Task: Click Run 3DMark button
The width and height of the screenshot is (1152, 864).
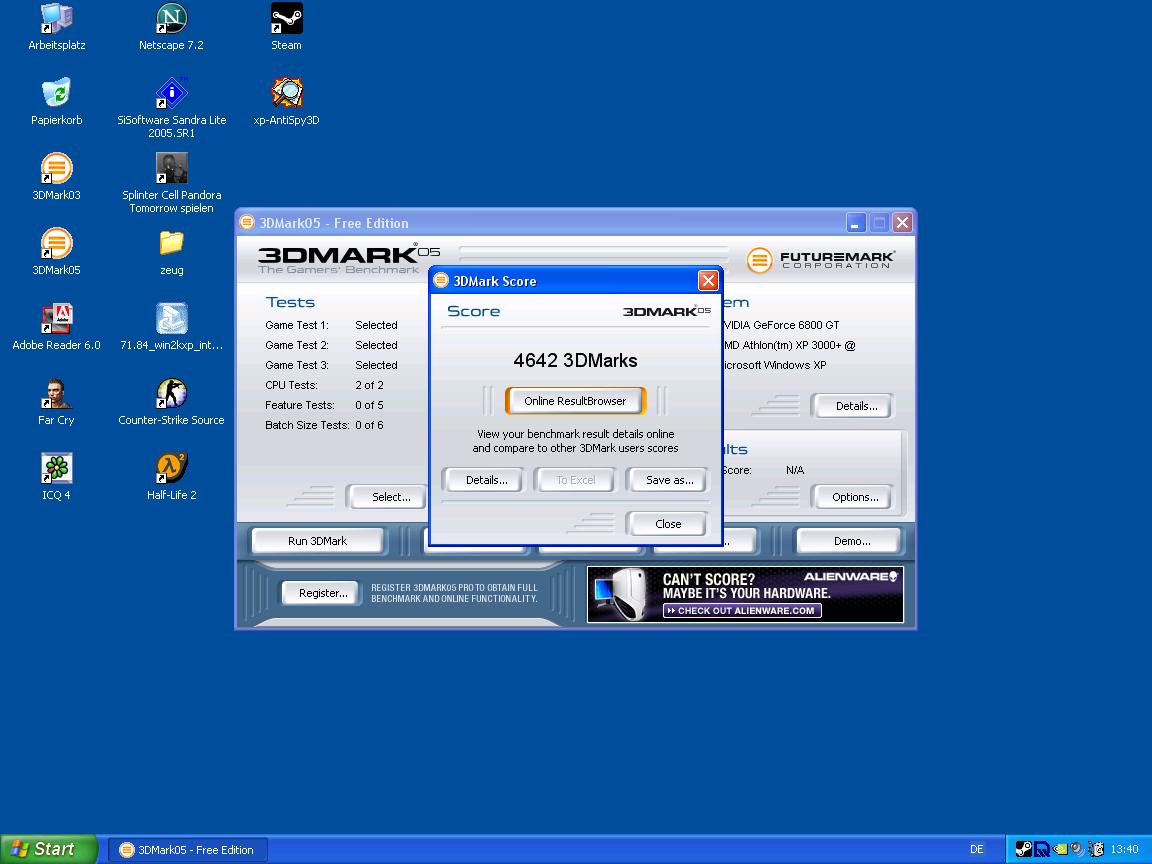Action: (317, 541)
